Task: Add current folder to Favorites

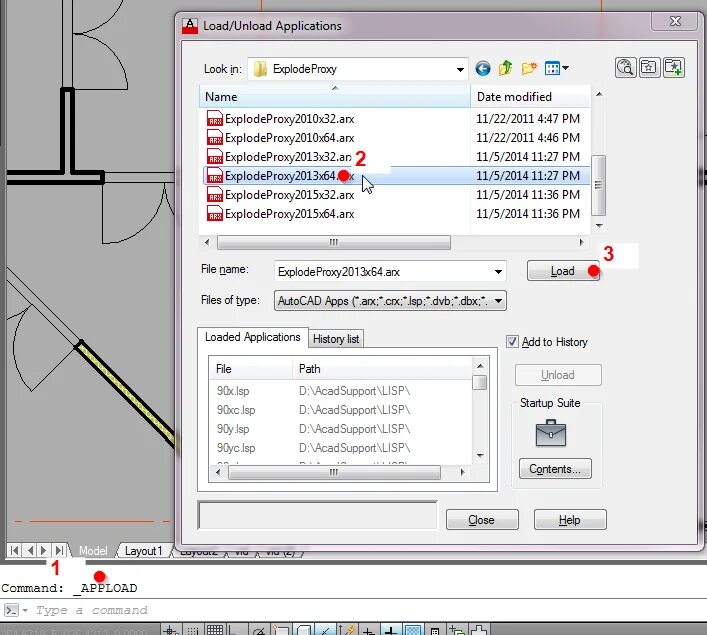Action: [x=673, y=68]
